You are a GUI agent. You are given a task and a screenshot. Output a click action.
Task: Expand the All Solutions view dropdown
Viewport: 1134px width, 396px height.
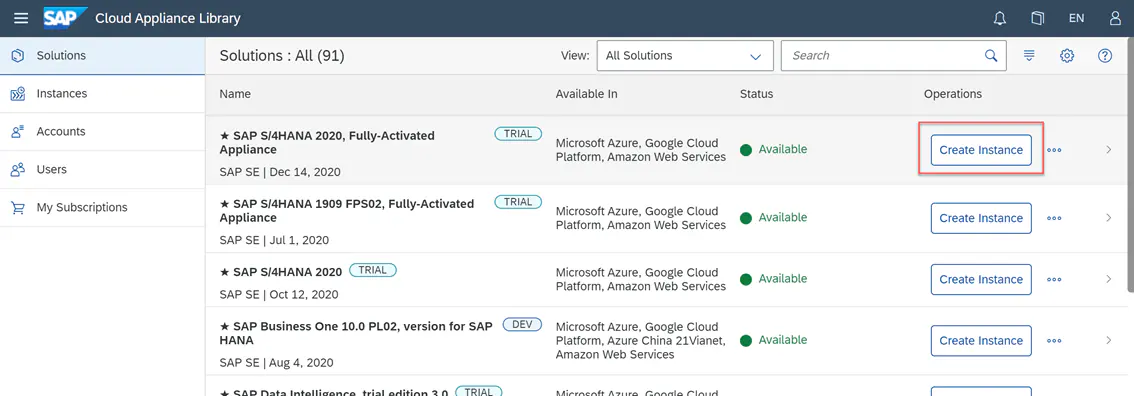pyautogui.click(x=685, y=56)
